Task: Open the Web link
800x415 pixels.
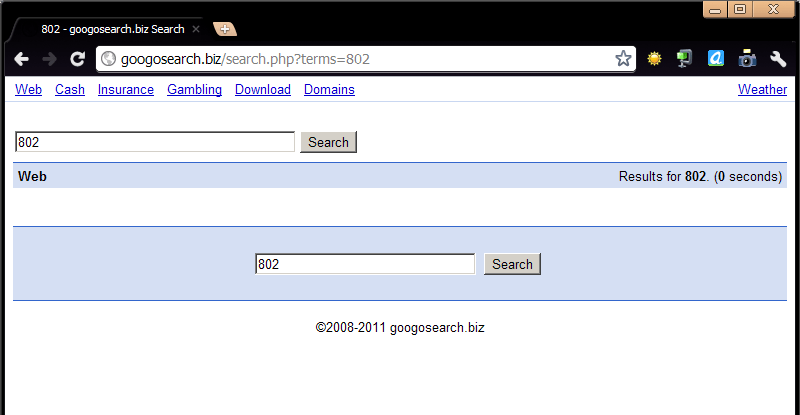Action: (28, 89)
